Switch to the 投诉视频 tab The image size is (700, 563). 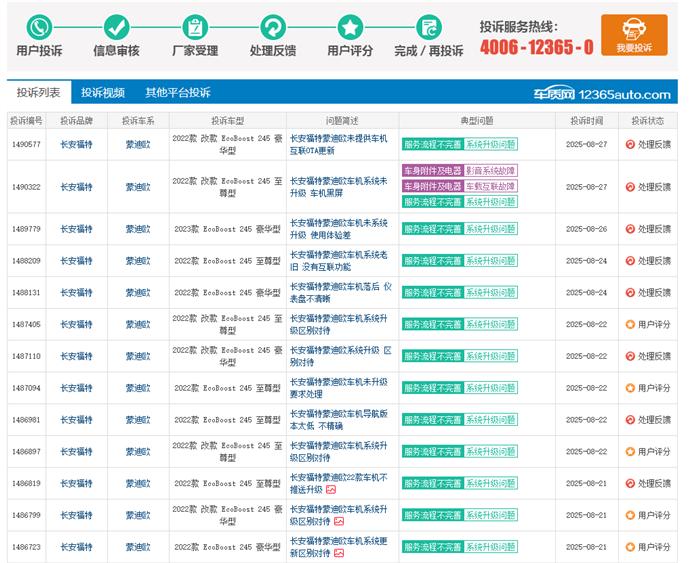[103, 92]
